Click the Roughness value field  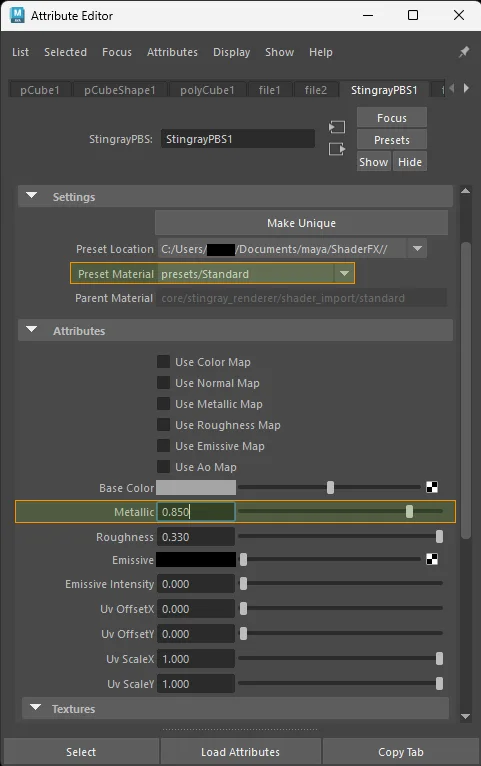click(x=195, y=537)
